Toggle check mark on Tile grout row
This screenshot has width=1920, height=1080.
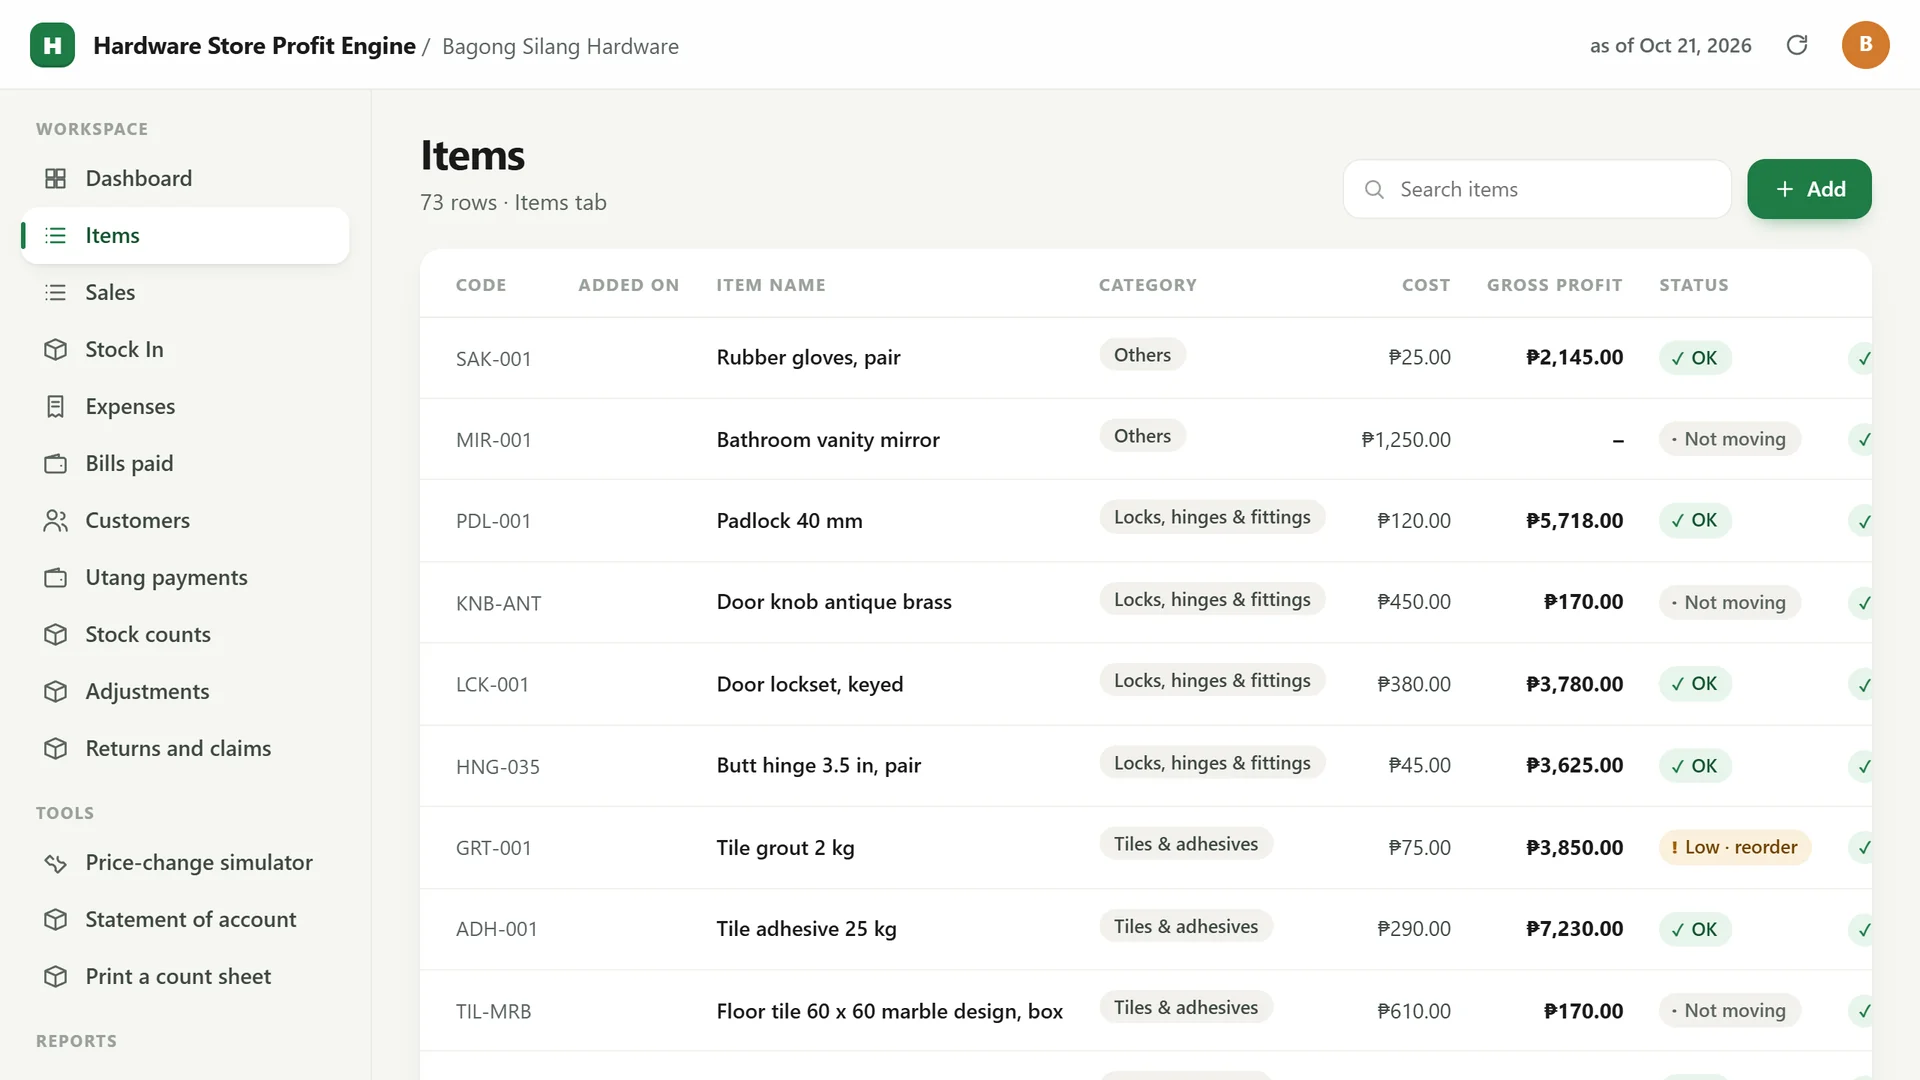tap(1861, 848)
